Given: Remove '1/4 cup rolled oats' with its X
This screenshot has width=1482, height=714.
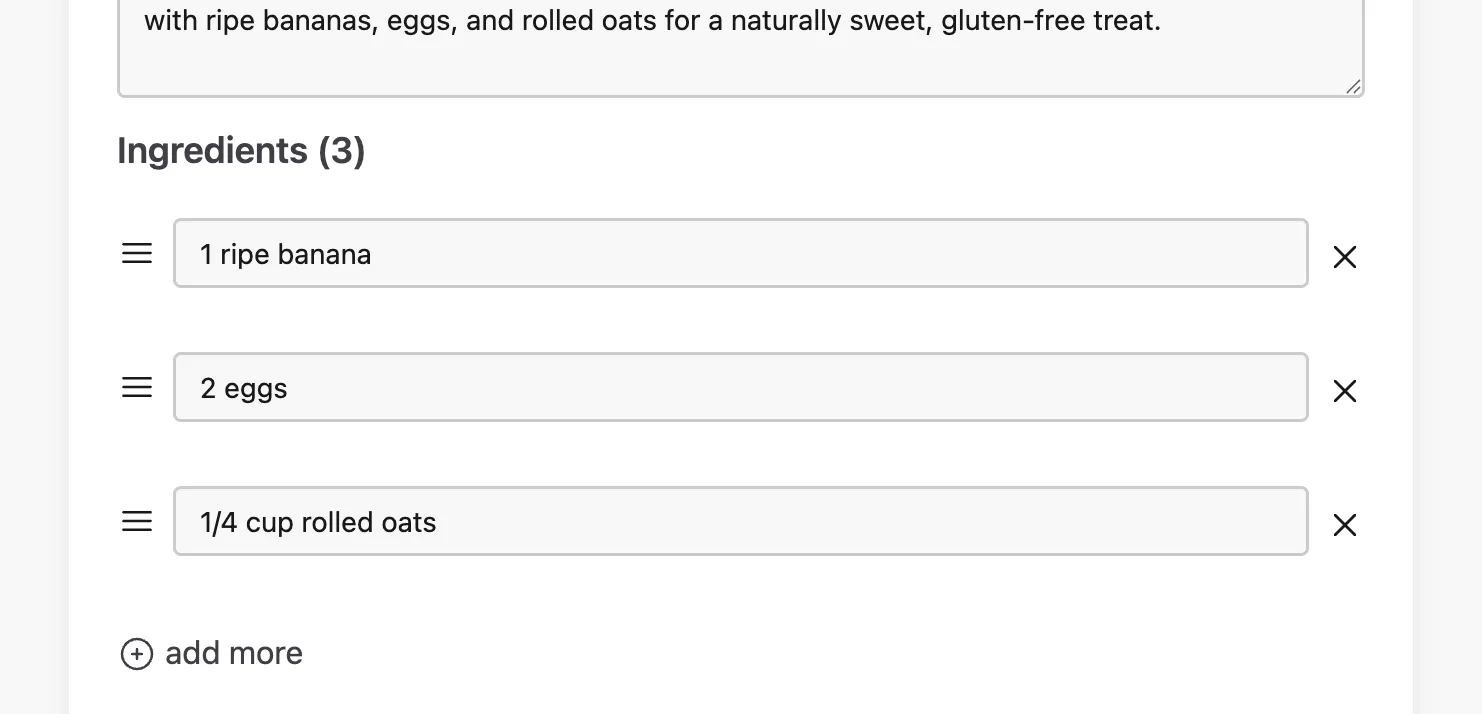Looking at the screenshot, I should coord(1345,525).
